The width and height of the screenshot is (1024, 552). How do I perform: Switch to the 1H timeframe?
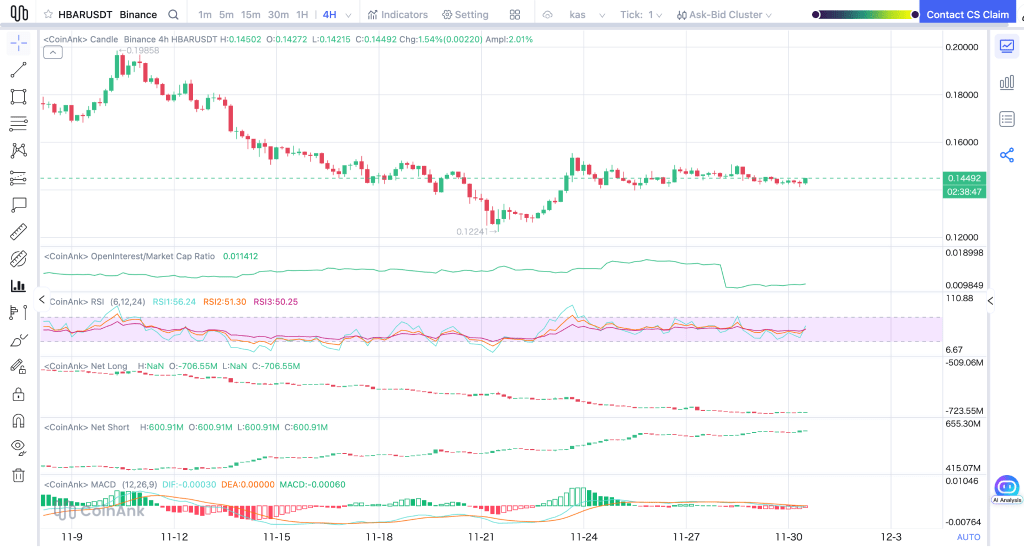coord(302,14)
